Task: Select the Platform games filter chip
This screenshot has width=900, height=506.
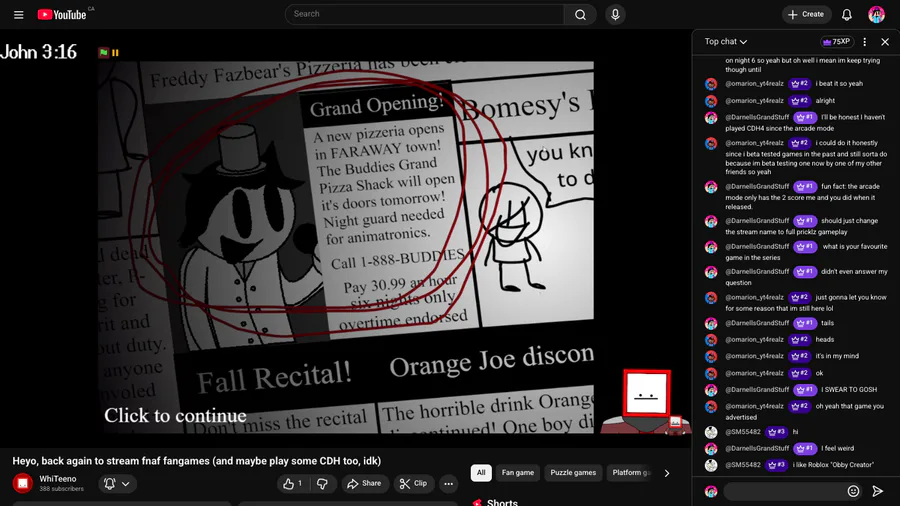Action: click(630, 473)
